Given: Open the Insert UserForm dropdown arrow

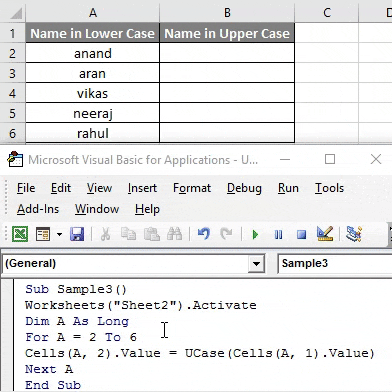Looking at the screenshot, I should click(59, 234).
